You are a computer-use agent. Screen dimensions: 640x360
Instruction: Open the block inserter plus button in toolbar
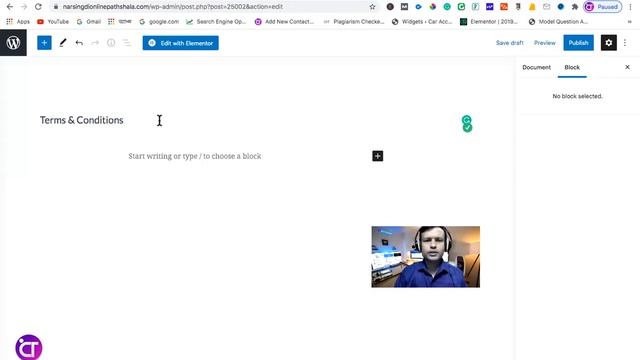click(x=44, y=43)
